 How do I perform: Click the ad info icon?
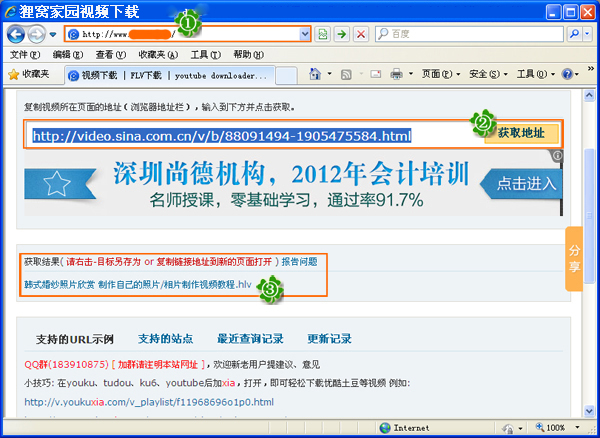click(x=558, y=155)
